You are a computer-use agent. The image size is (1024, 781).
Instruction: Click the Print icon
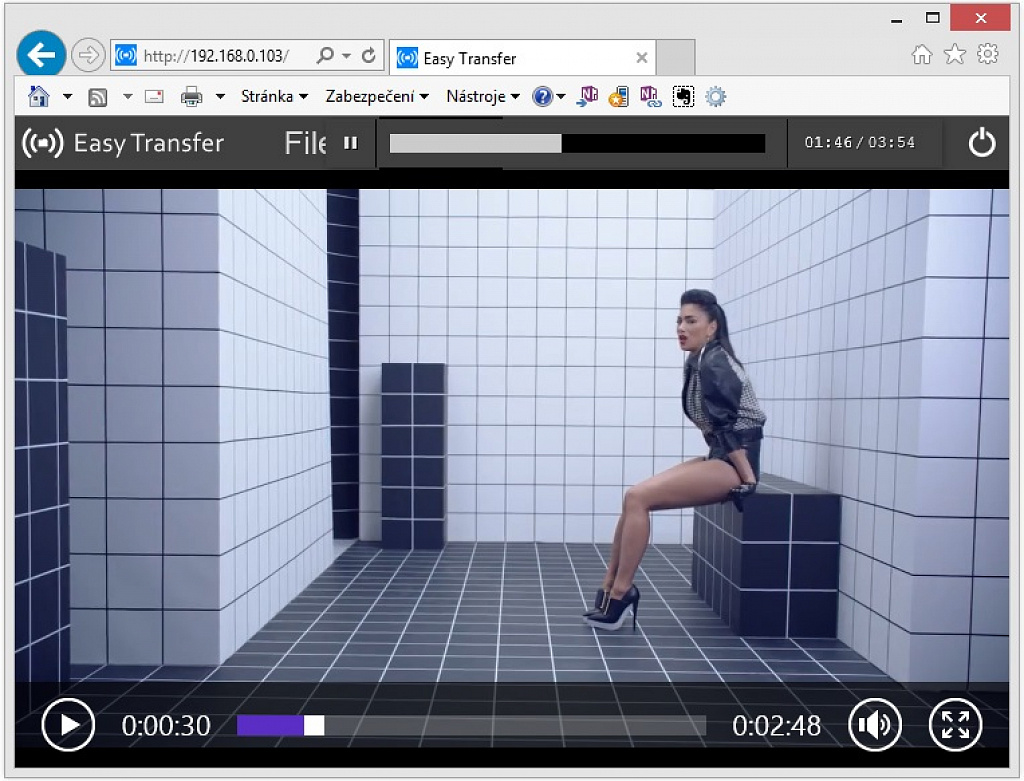pyautogui.click(x=191, y=97)
